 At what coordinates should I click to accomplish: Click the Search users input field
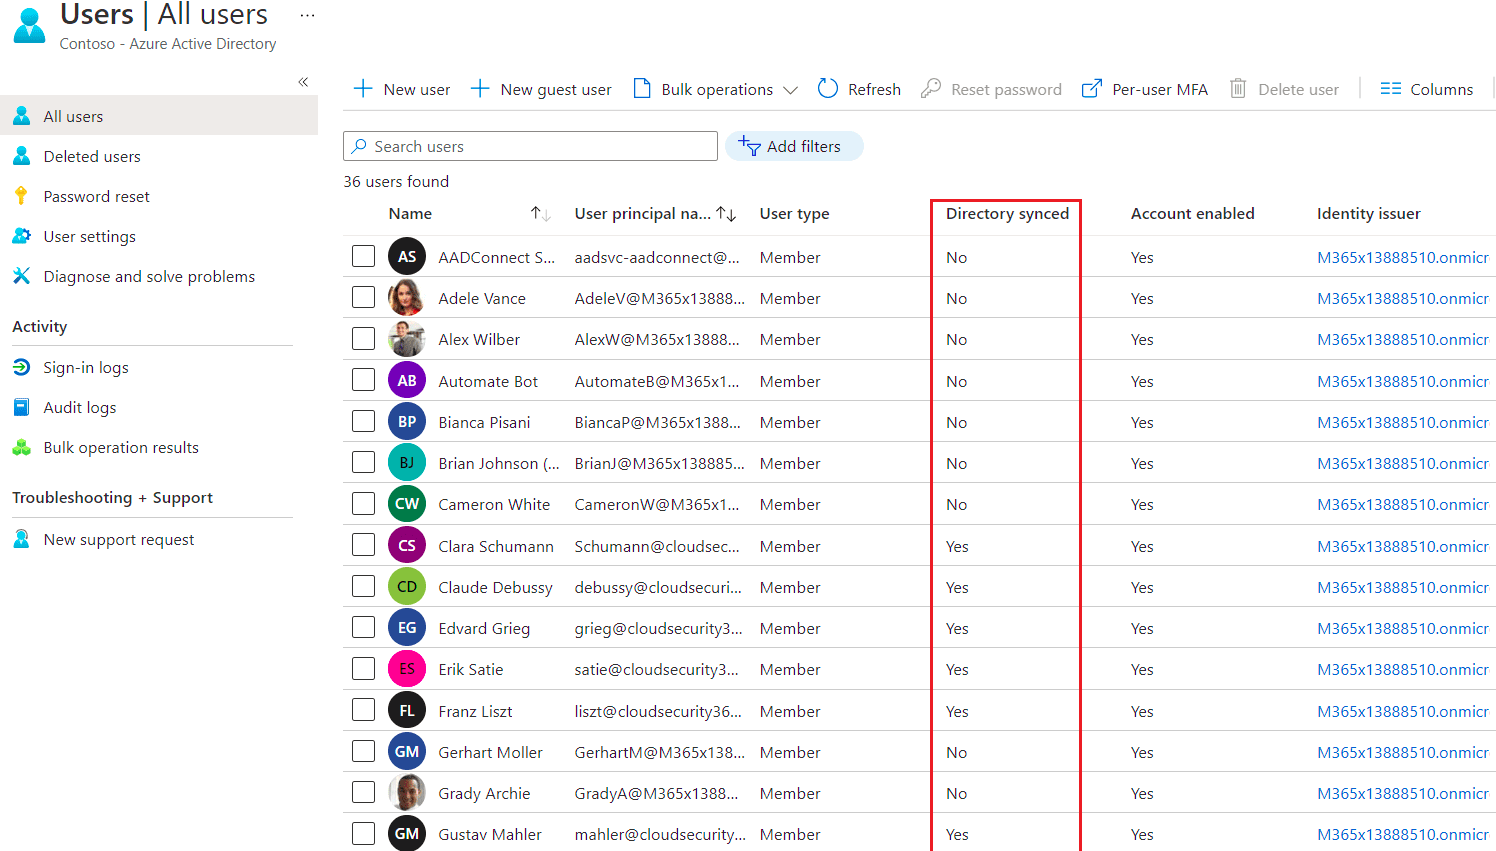(x=530, y=146)
